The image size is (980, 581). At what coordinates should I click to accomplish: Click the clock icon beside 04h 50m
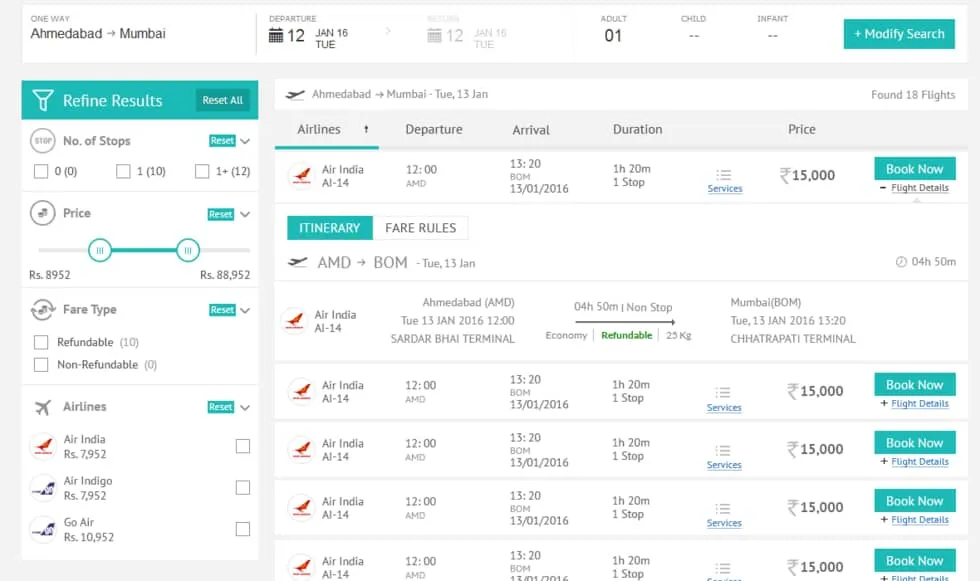coord(901,262)
